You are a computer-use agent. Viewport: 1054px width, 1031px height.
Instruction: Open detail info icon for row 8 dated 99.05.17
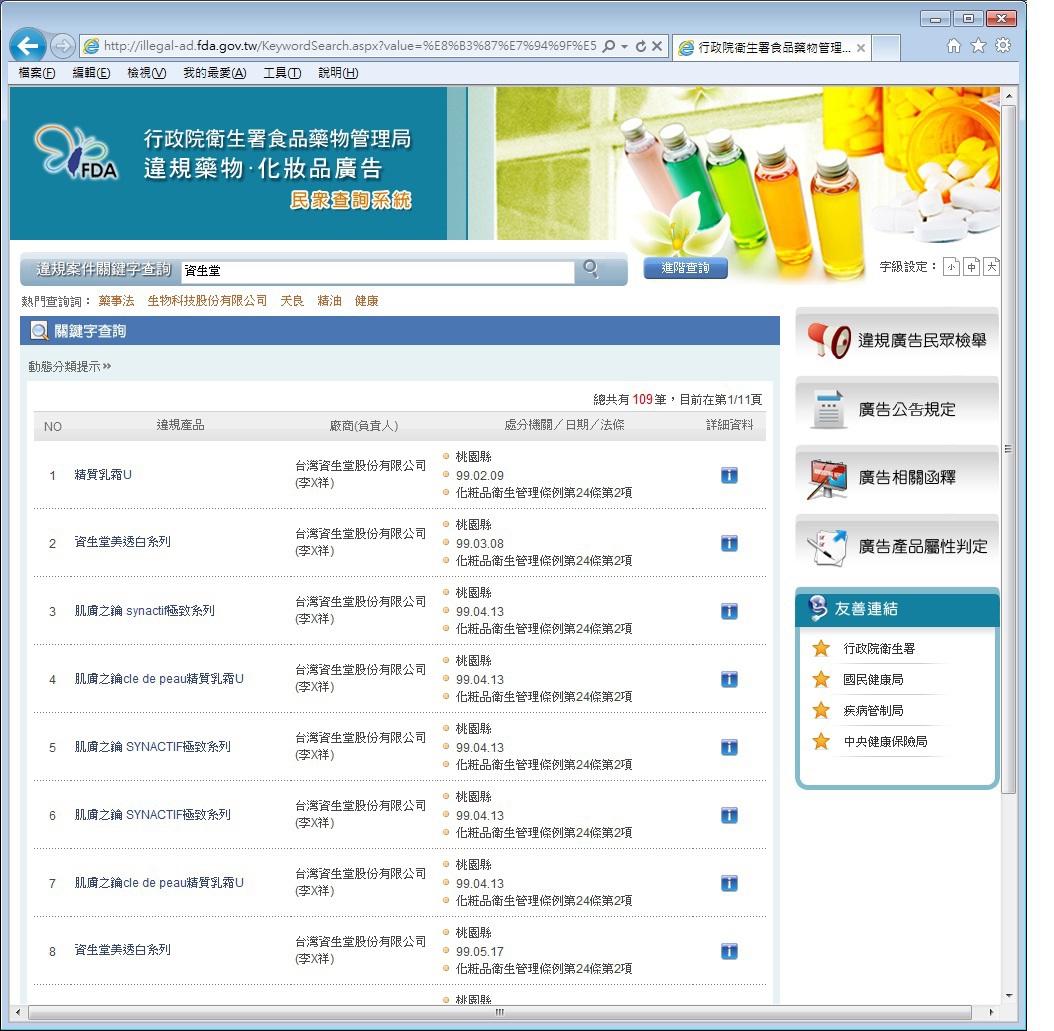click(x=729, y=951)
